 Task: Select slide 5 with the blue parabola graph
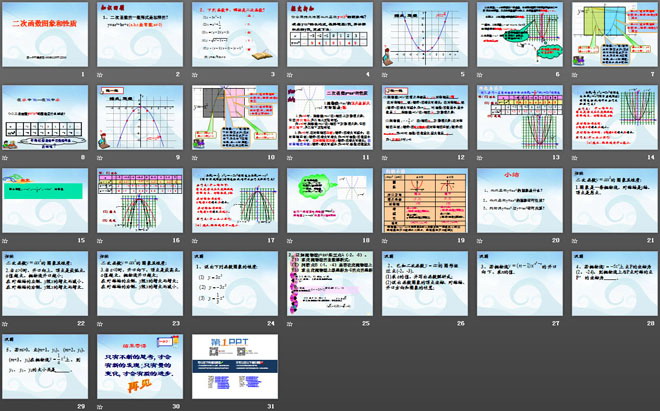[x=420, y=34]
